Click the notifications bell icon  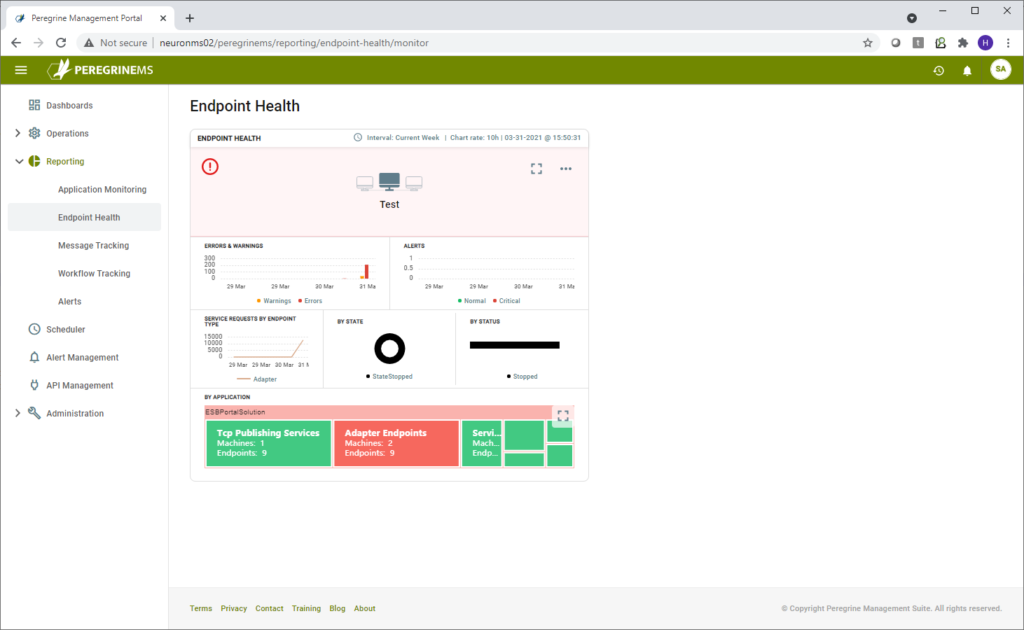point(967,70)
